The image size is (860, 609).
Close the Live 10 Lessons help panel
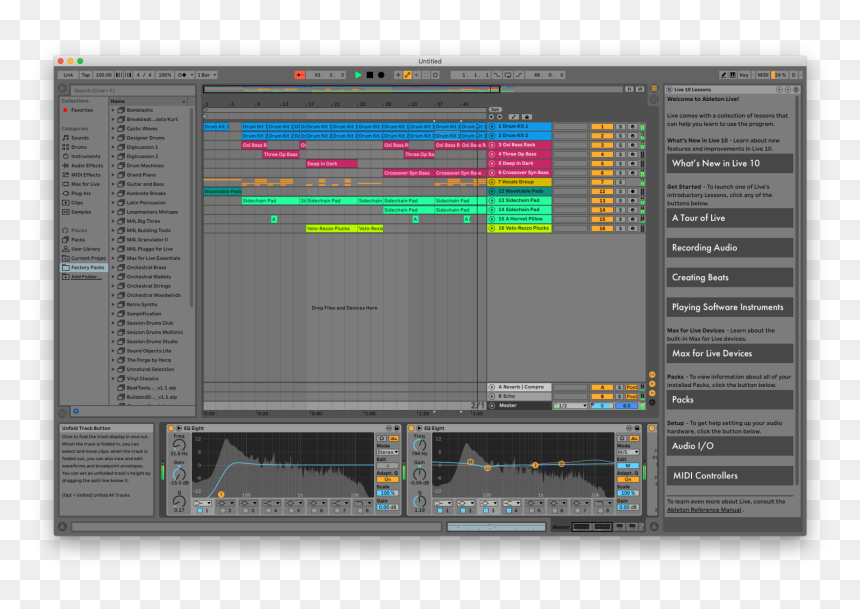click(669, 89)
